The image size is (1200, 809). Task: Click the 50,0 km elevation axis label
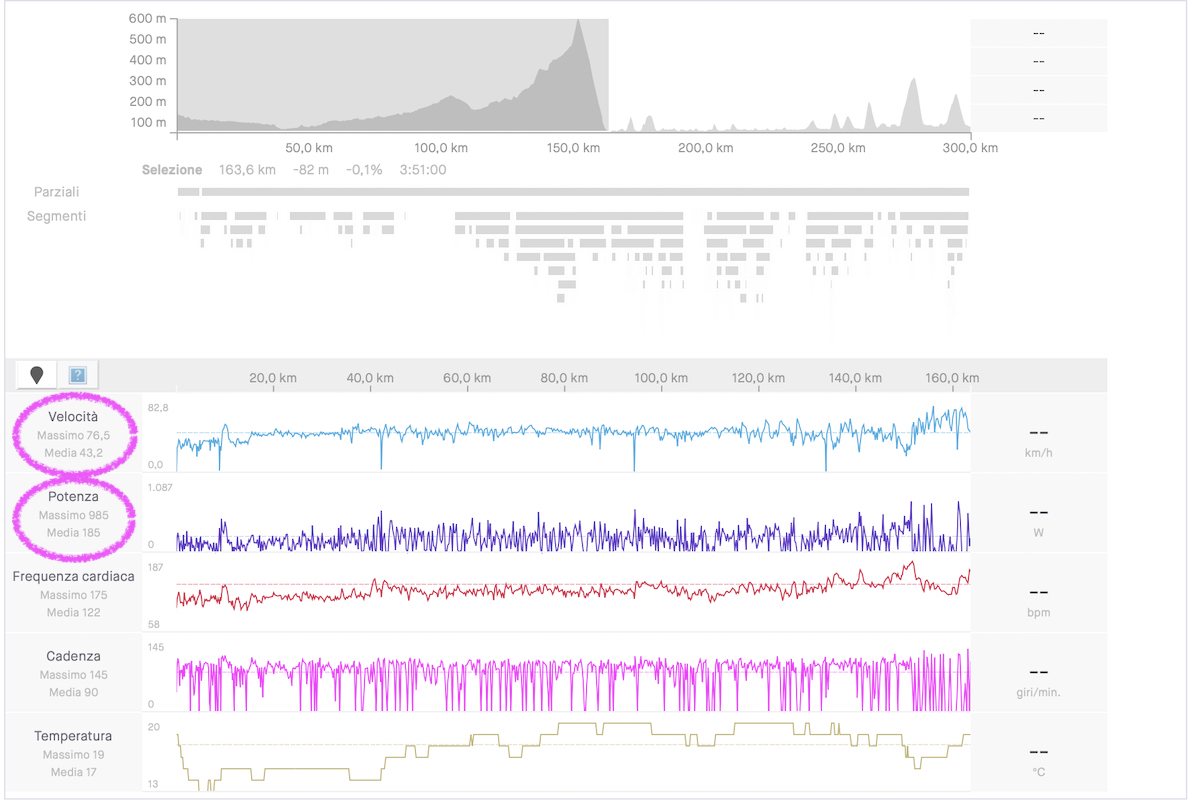pyautogui.click(x=308, y=148)
